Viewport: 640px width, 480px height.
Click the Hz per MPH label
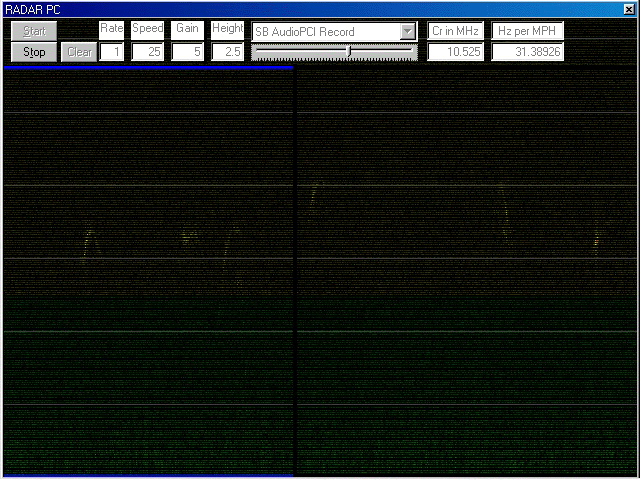click(528, 31)
